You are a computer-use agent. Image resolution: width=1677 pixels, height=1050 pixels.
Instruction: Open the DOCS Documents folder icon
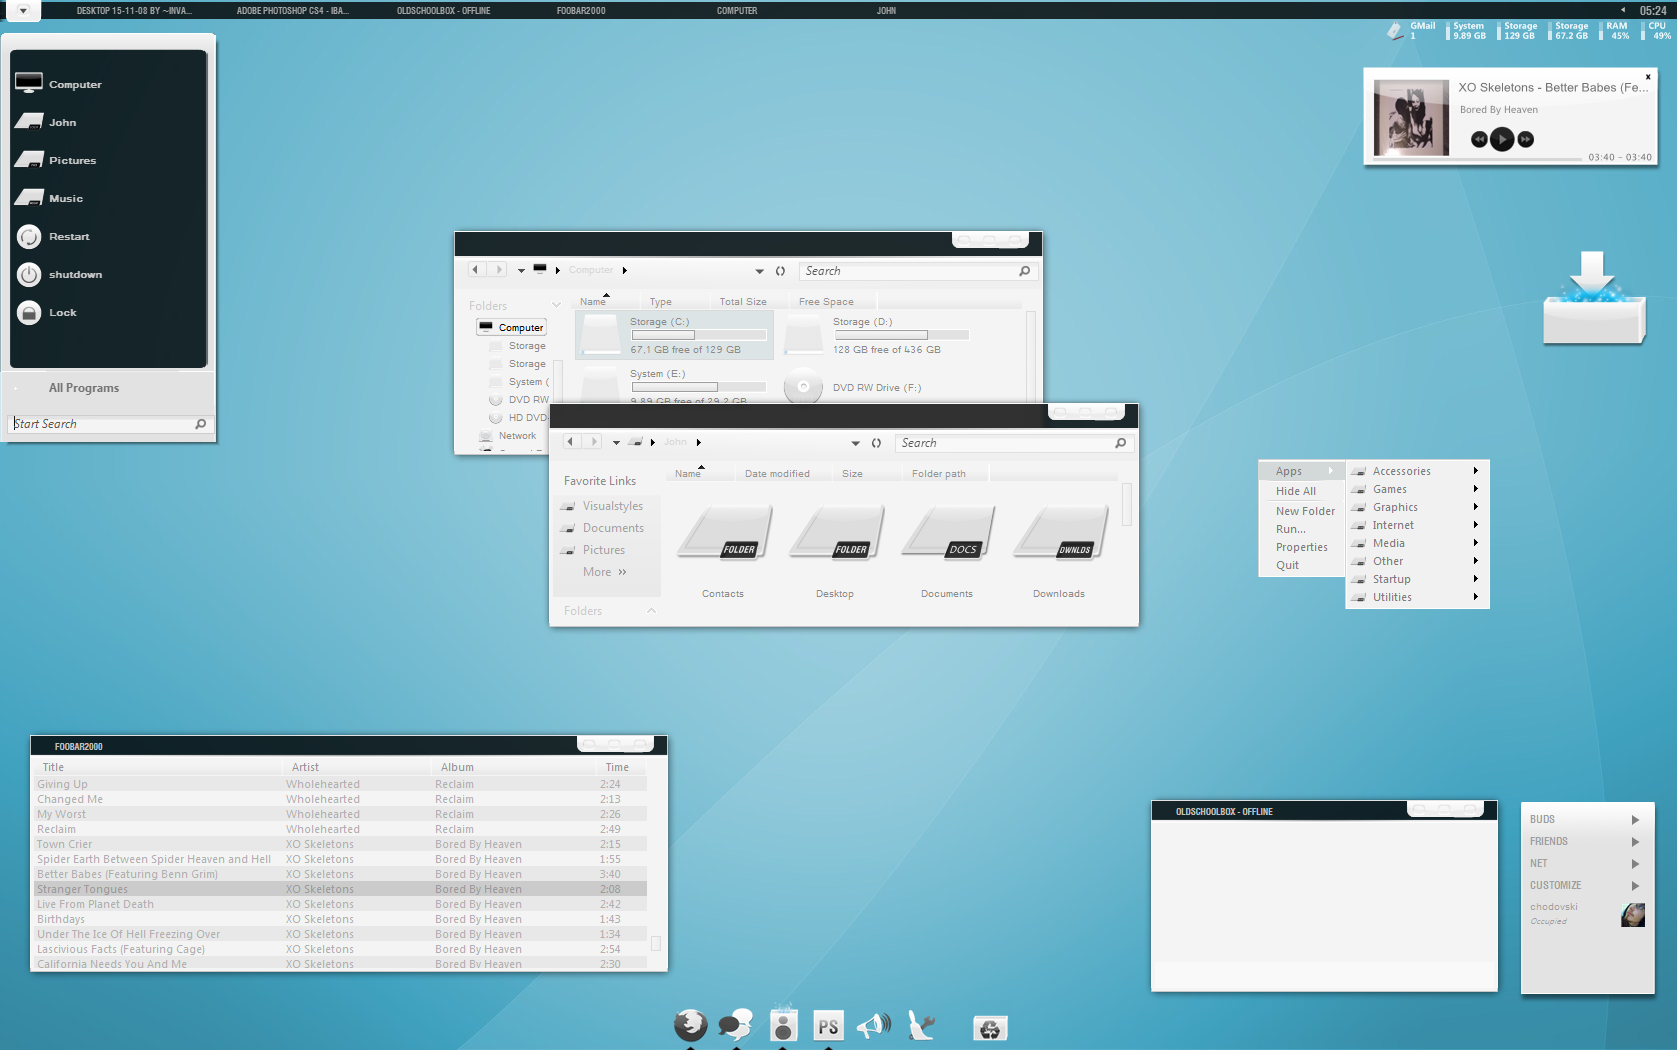tap(949, 532)
